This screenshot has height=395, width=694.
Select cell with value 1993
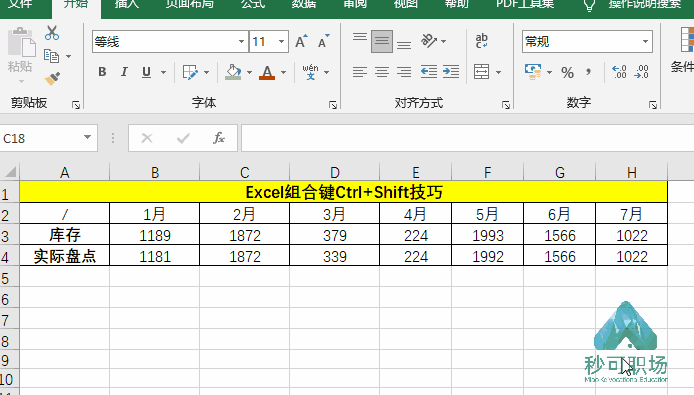point(488,235)
